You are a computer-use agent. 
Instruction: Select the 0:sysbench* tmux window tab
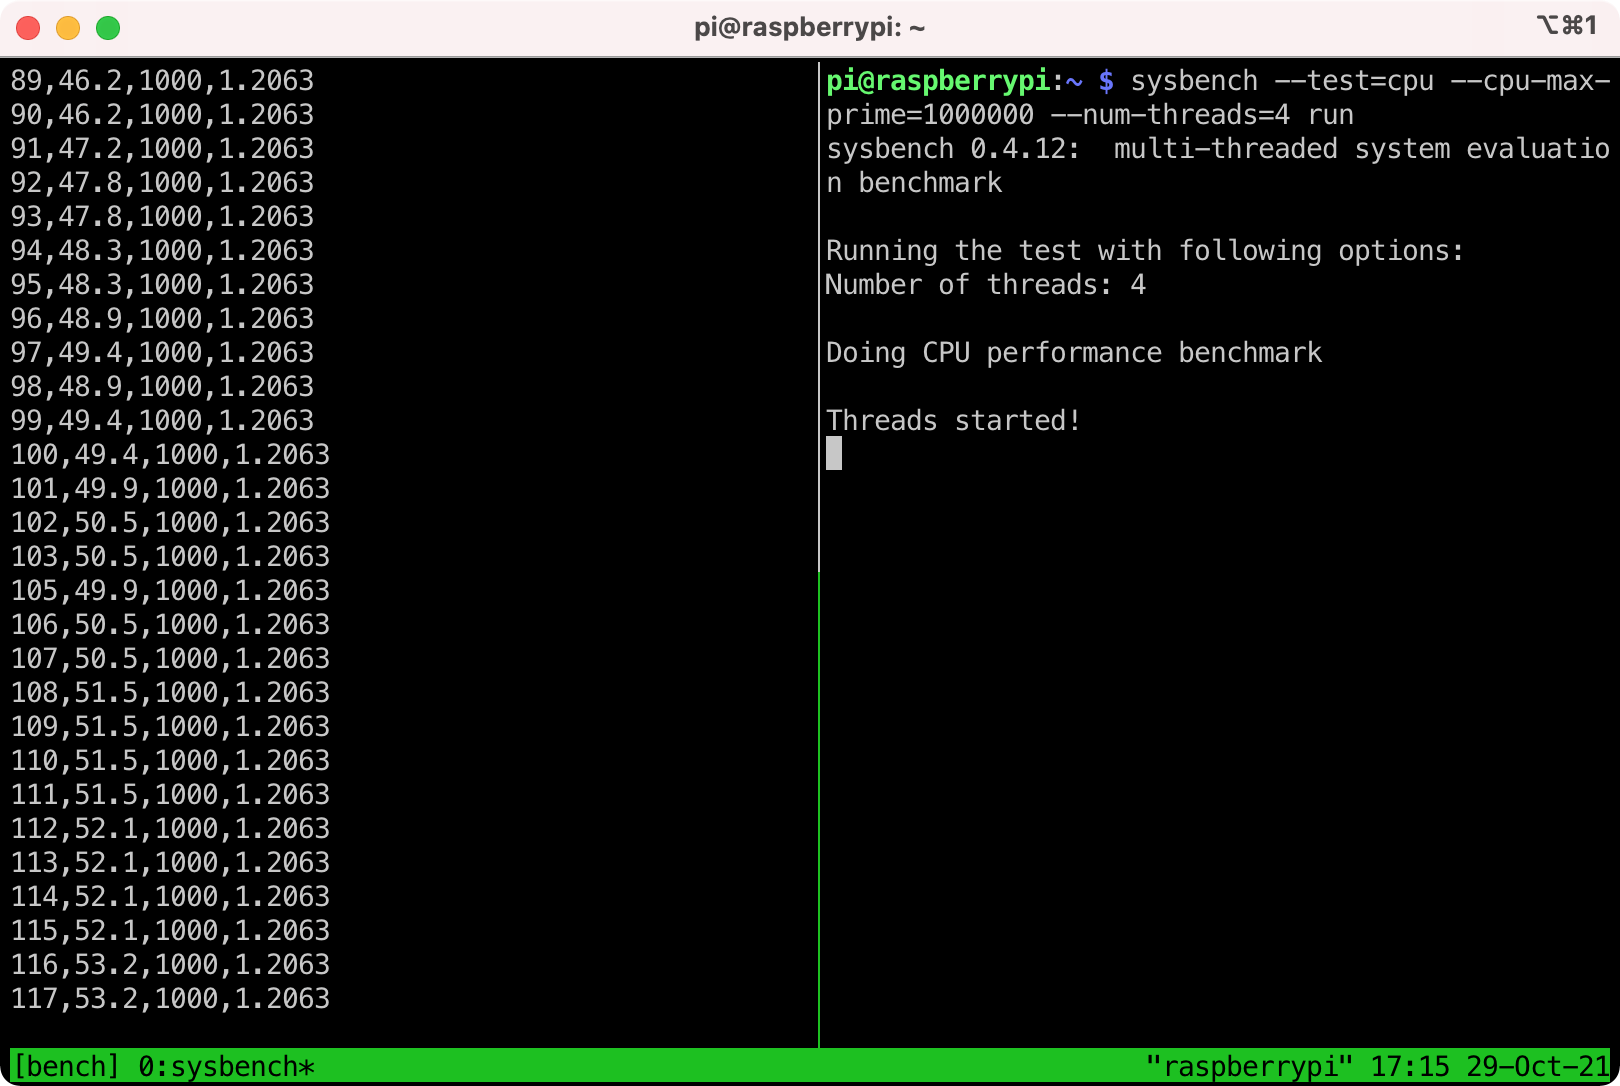pyautogui.click(x=226, y=1067)
